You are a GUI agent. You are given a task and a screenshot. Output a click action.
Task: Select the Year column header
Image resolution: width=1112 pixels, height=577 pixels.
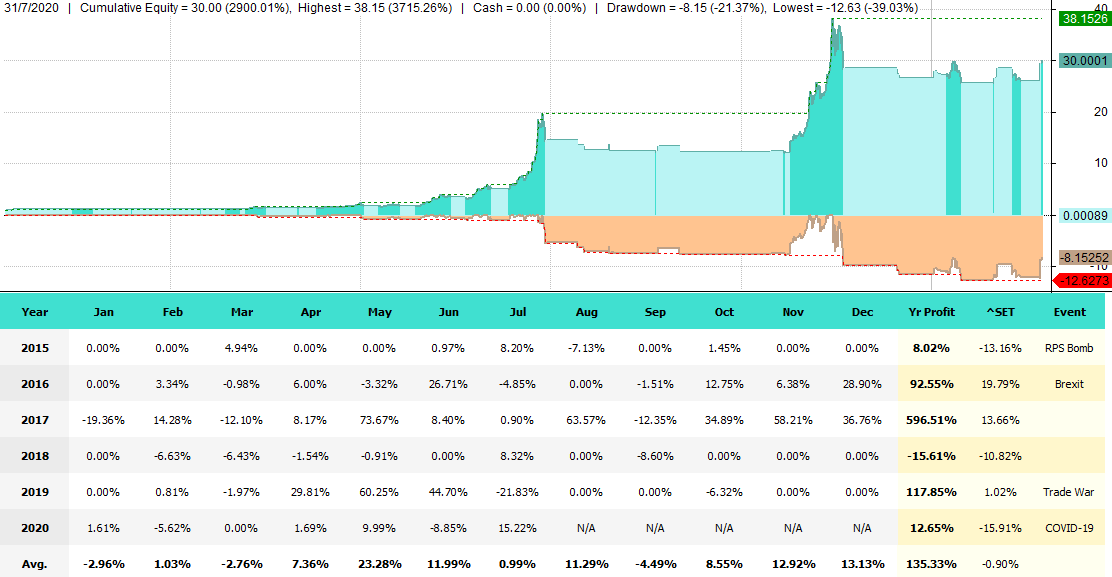point(35,312)
